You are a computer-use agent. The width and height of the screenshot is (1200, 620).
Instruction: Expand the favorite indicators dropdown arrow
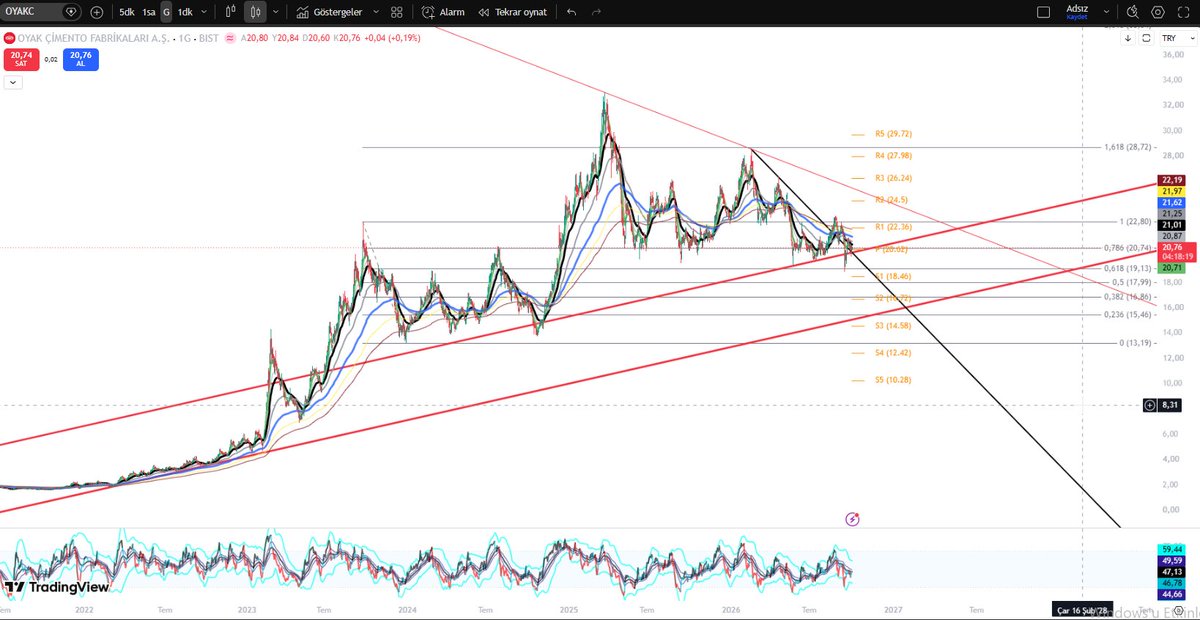[x=375, y=12]
